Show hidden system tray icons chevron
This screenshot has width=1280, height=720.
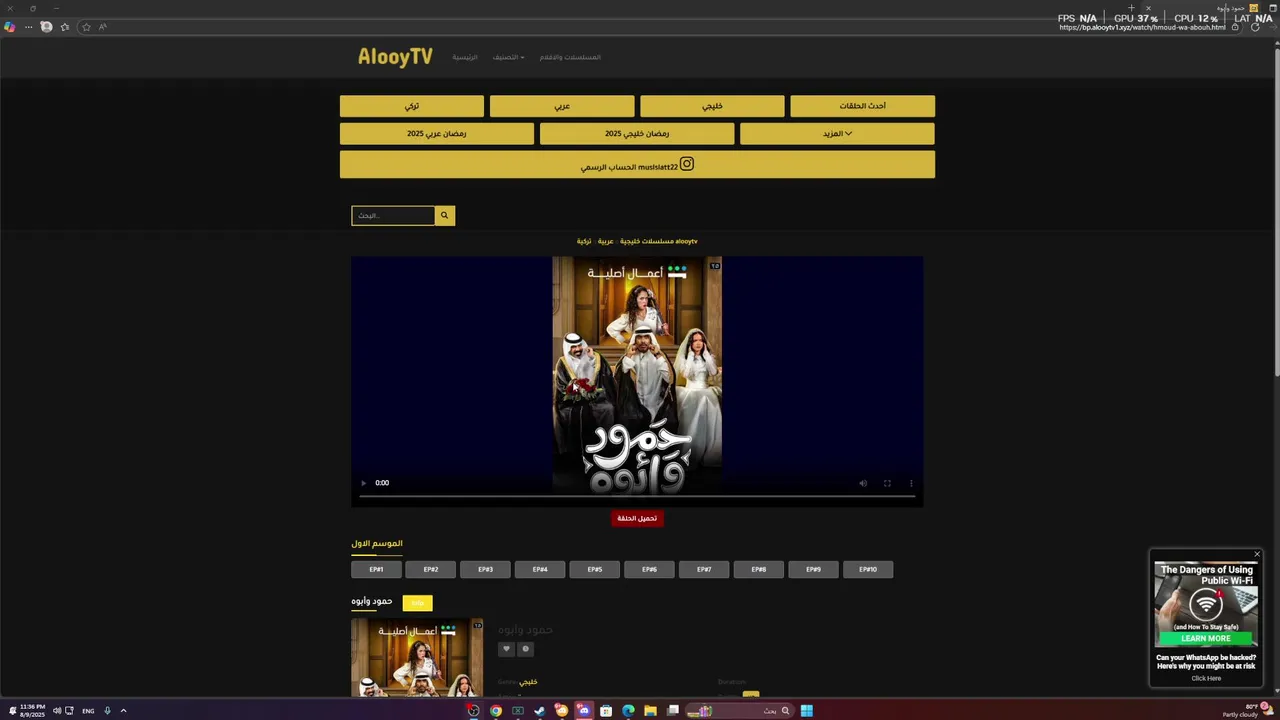[123, 711]
